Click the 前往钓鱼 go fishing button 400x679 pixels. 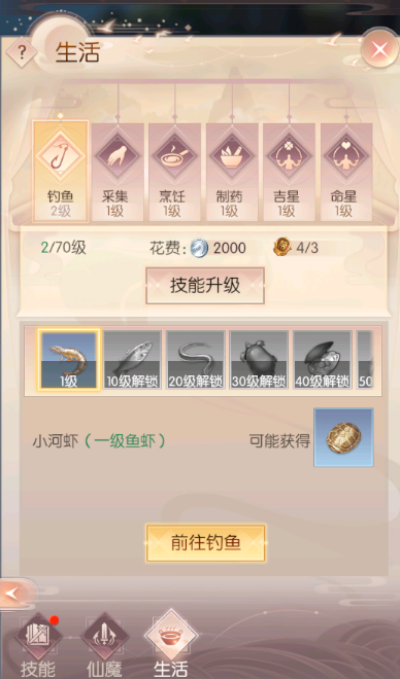[206, 543]
